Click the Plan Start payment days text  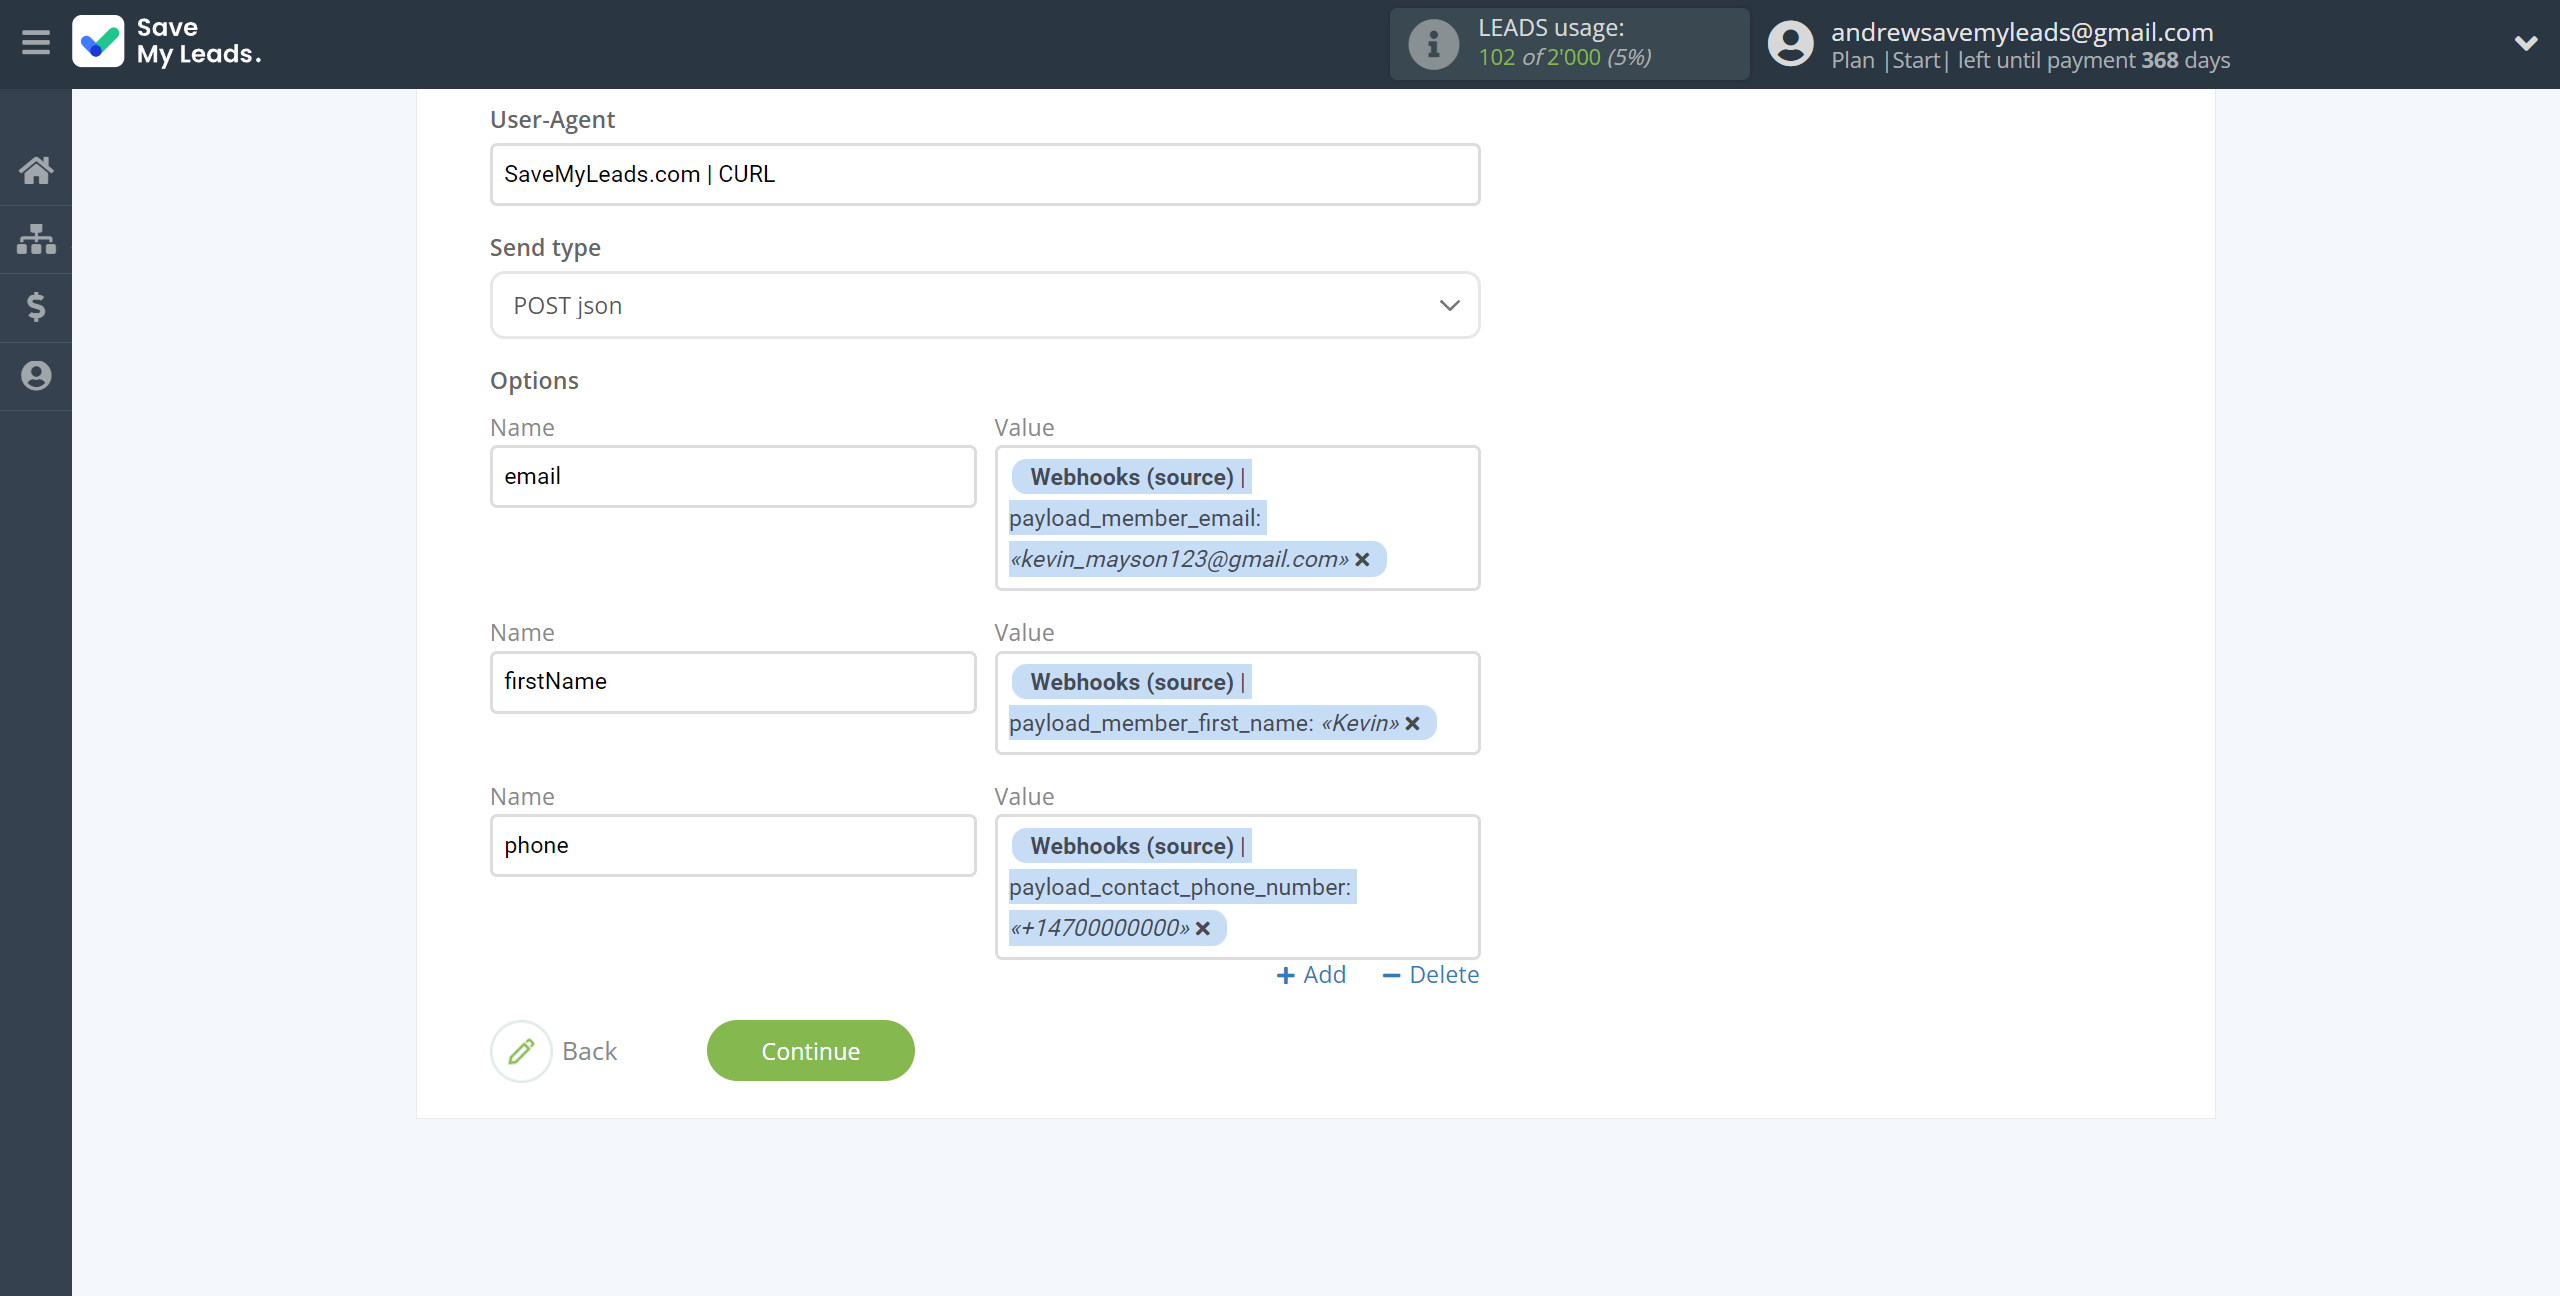point(2030,60)
